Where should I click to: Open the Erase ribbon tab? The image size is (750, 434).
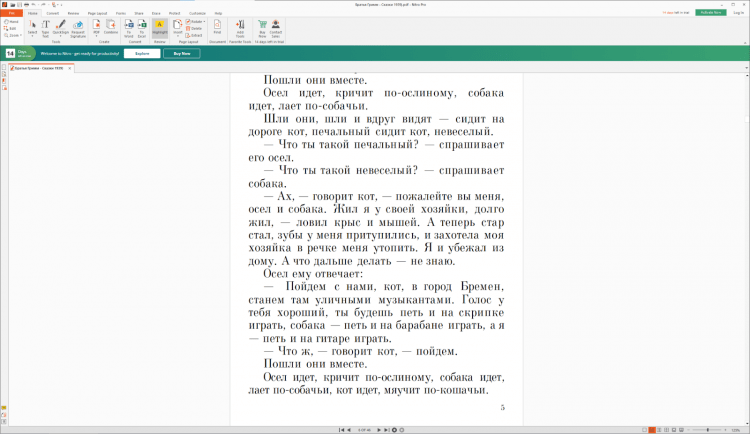[x=156, y=13]
